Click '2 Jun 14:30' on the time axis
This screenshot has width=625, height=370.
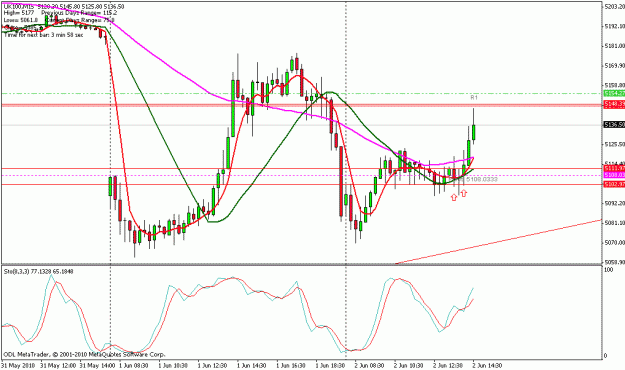487,365
